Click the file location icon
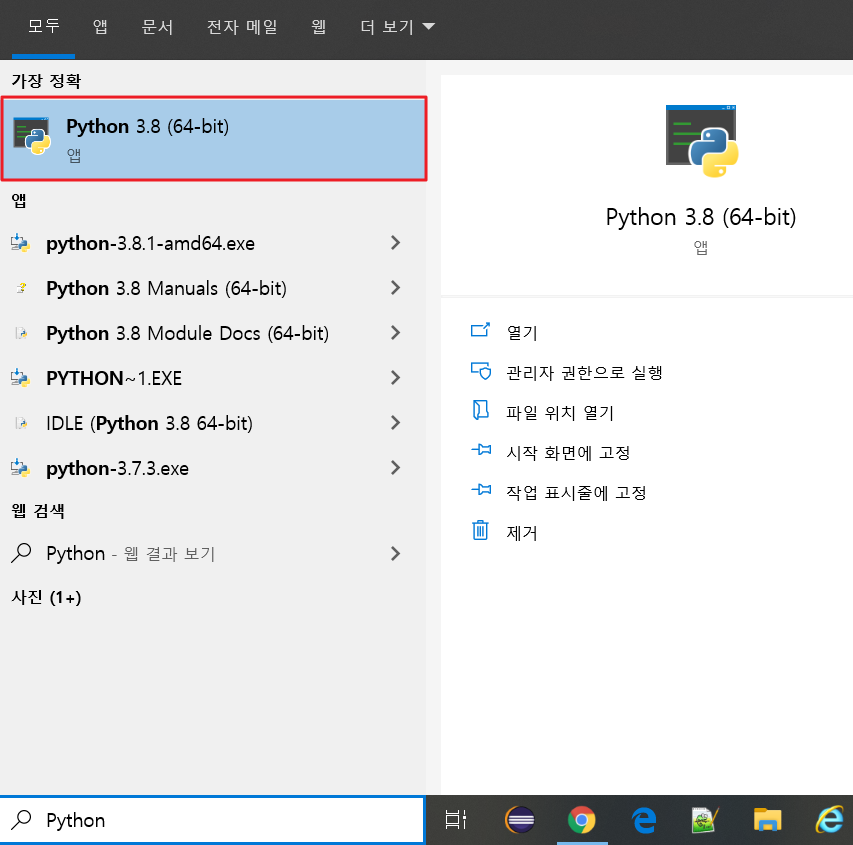The height and width of the screenshot is (845, 853). (x=481, y=410)
